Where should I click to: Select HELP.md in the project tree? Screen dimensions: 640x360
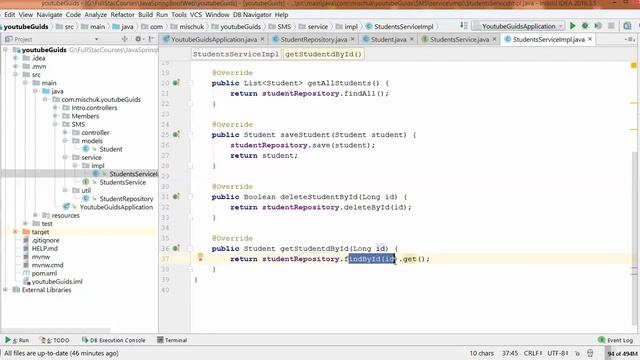(x=44, y=249)
